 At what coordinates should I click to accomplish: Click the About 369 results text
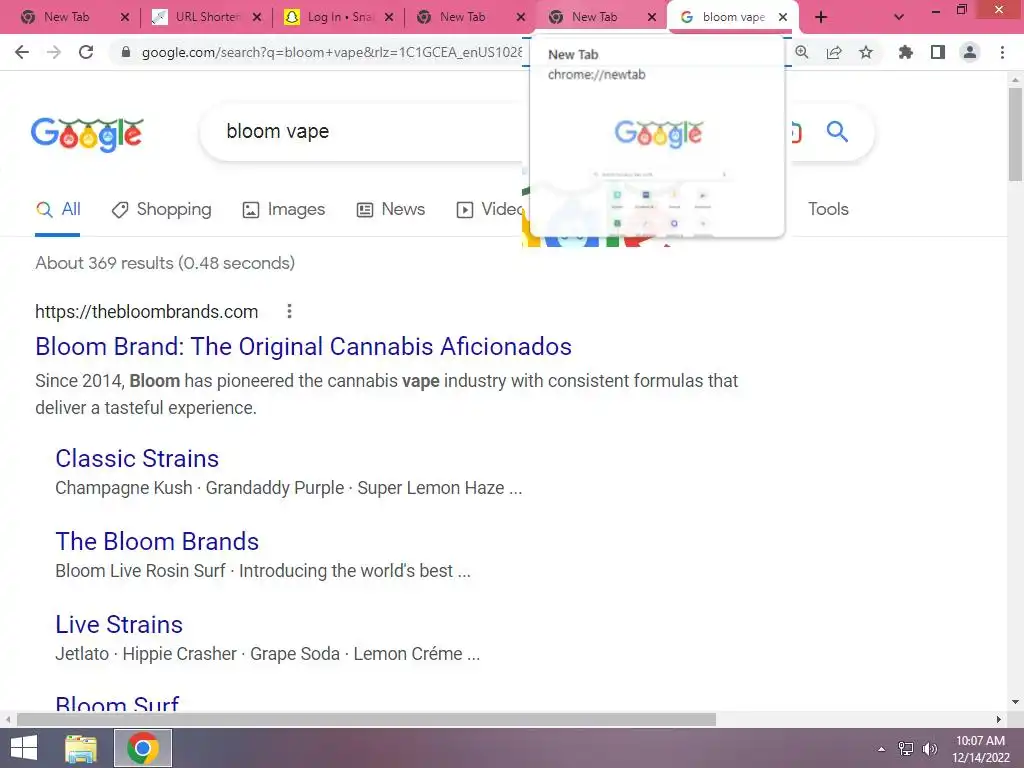[x=165, y=263]
